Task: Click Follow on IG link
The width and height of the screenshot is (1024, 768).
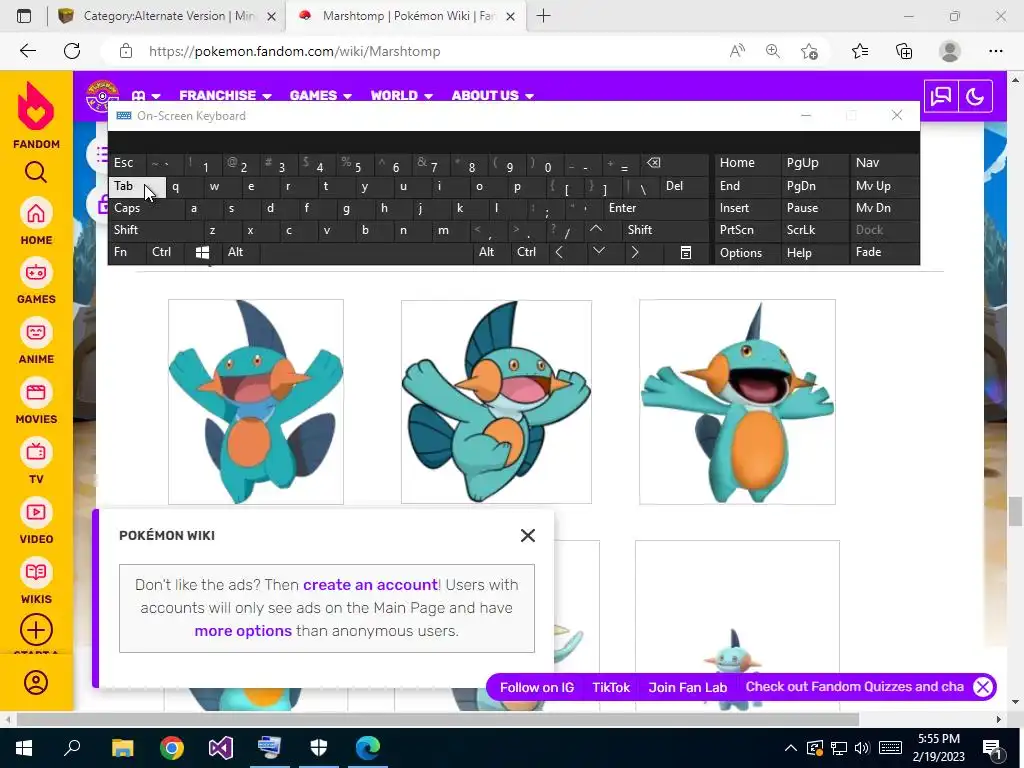Action: [x=537, y=687]
